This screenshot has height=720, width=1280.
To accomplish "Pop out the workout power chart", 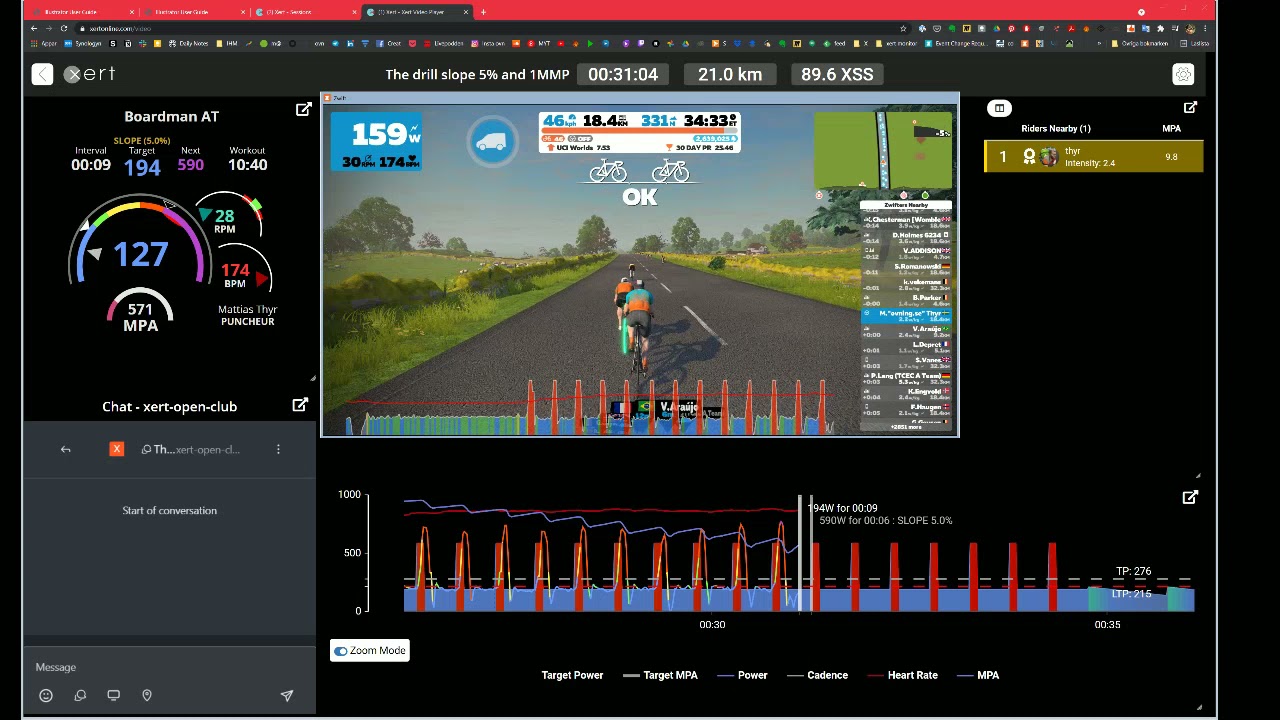I will [1190, 497].
